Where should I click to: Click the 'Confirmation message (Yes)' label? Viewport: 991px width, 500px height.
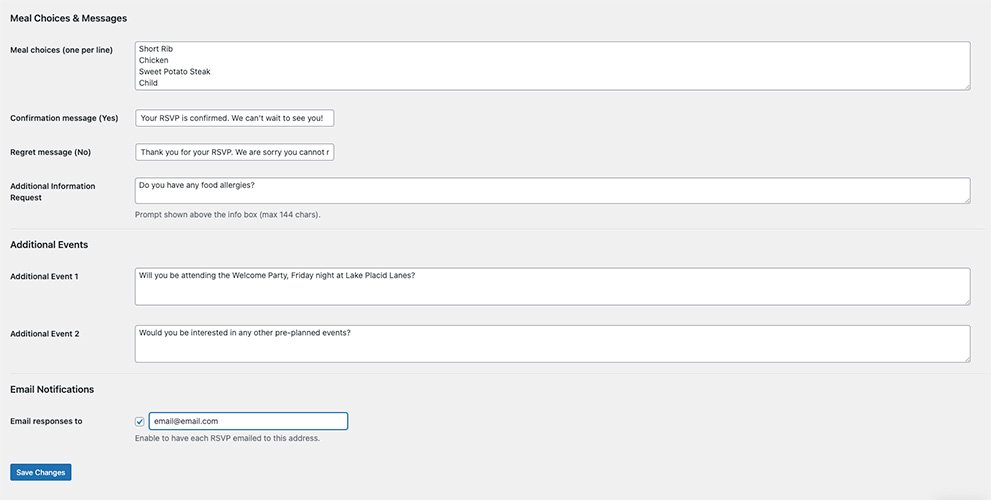64,118
